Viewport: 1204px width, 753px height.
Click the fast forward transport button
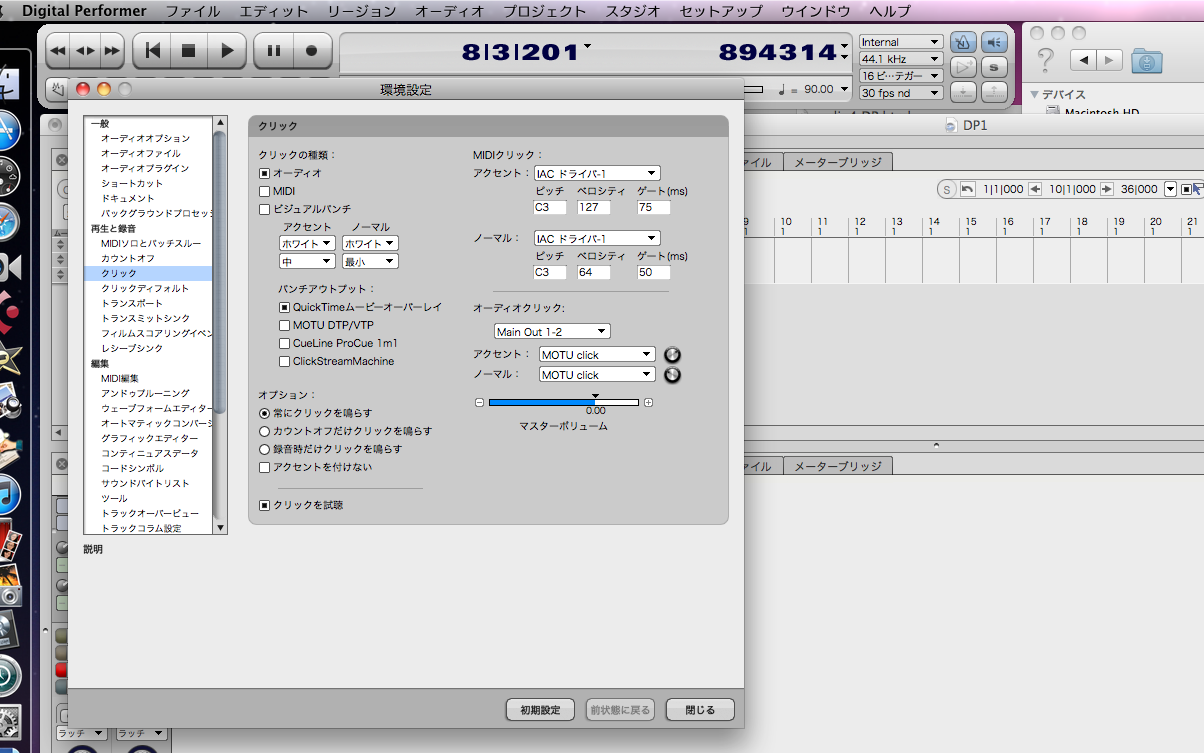click(x=113, y=50)
